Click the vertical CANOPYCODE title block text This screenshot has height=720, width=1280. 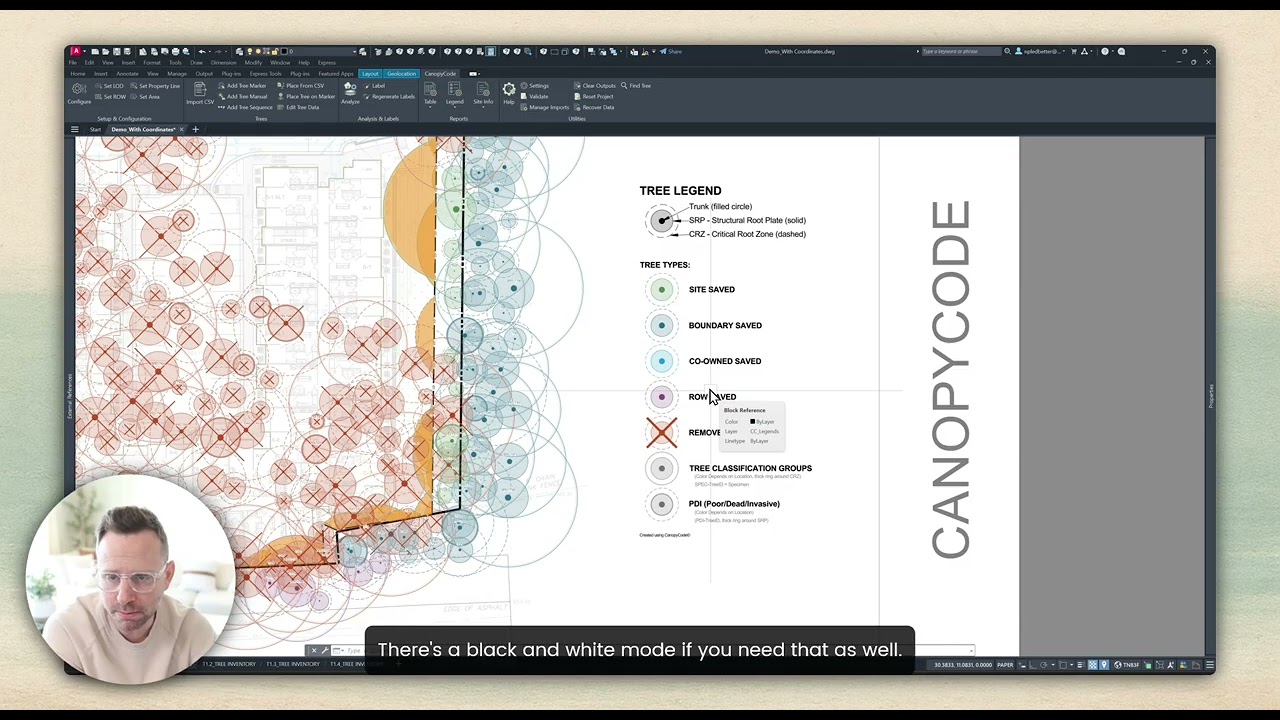[950, 380]
